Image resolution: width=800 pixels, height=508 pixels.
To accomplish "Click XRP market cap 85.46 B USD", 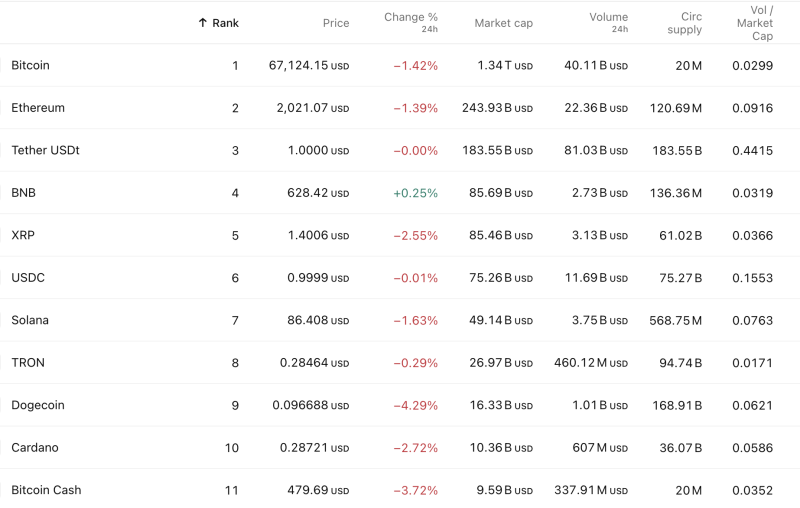I will pos(501,235).
